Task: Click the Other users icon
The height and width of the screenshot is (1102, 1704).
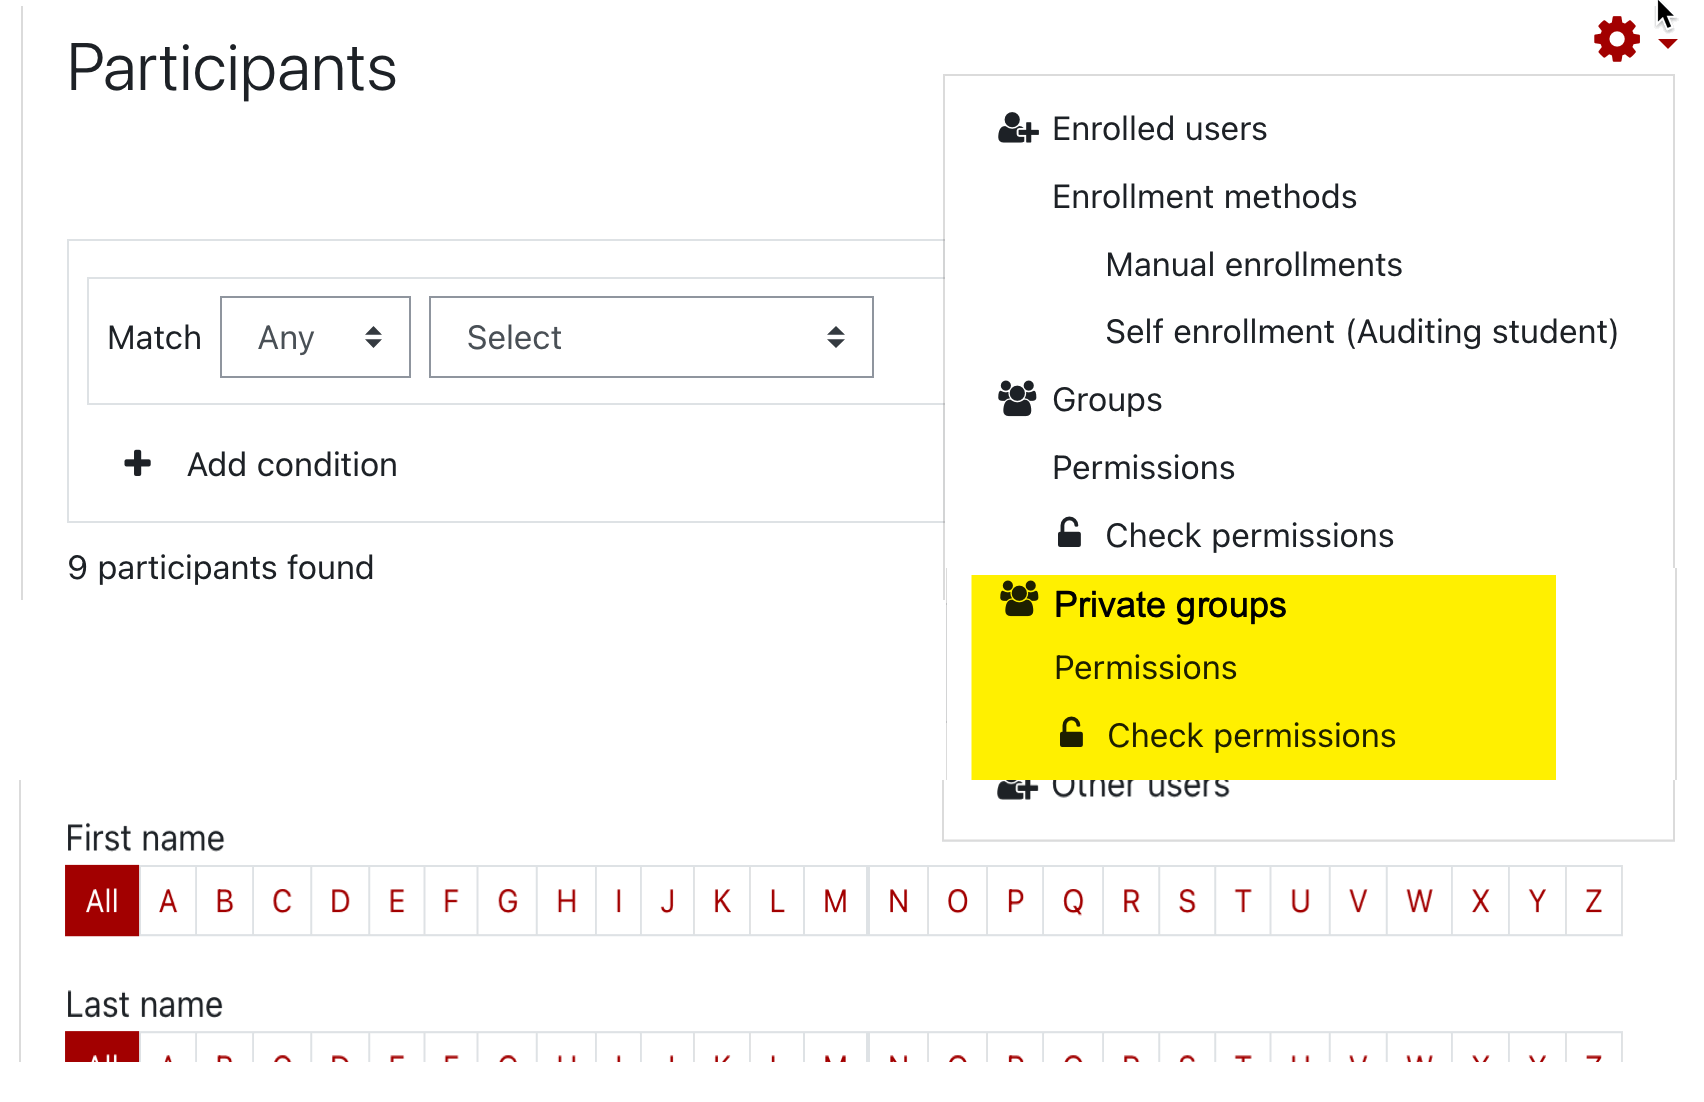Action: point(1017,789)
